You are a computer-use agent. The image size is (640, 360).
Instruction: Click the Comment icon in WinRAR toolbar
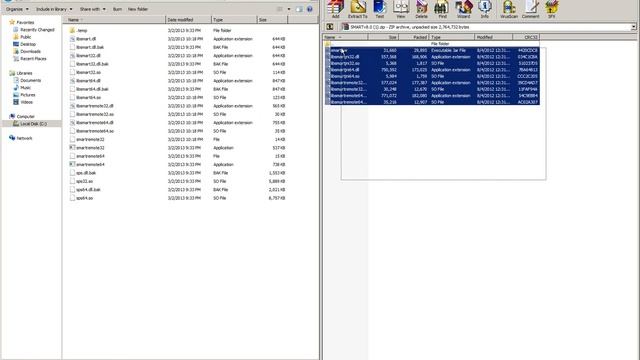pos(530,9)
